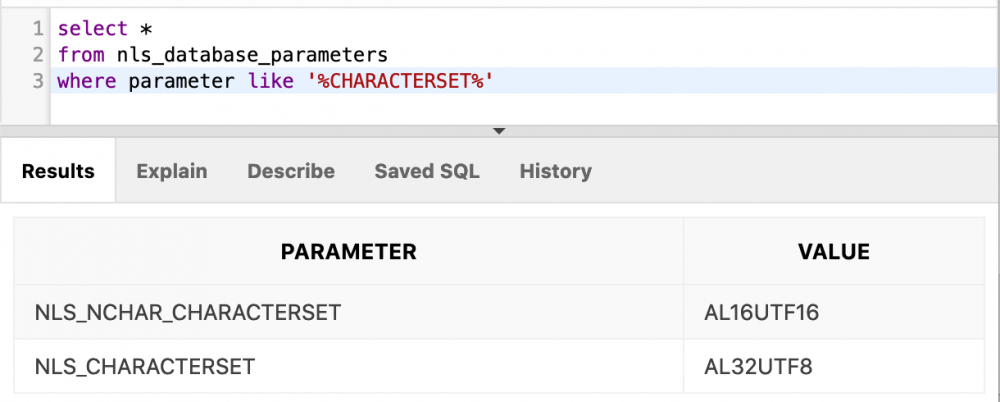1000x402 pixels.
Task: Click the '%CHARACTERSET%' string literal
Action: (399, 80)
